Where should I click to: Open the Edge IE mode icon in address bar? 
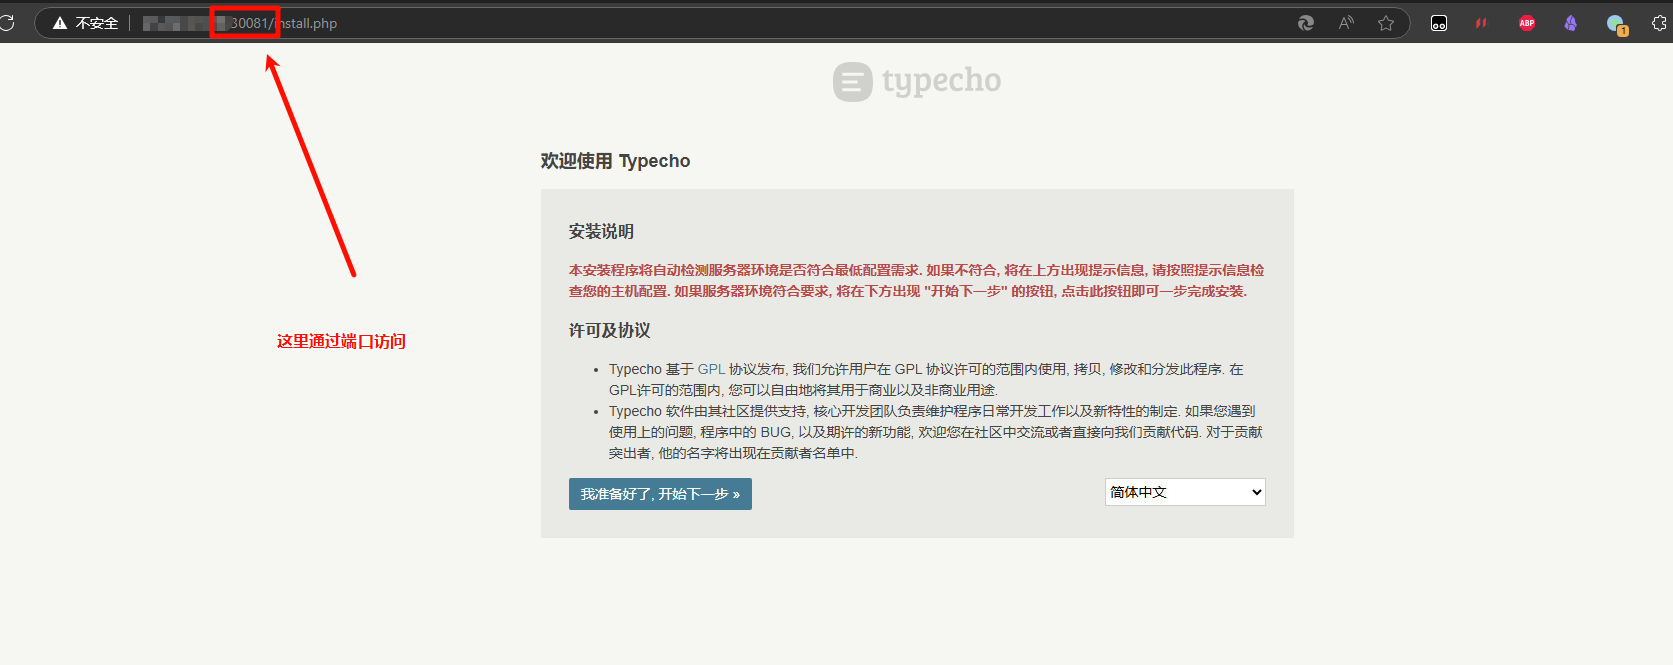(1306, 23)
